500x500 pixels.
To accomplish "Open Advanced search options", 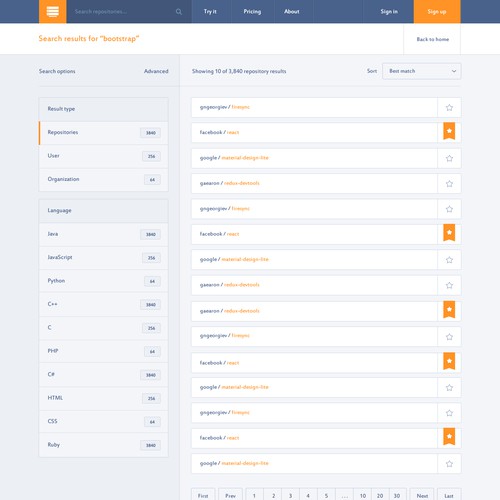I will (156, 71).
